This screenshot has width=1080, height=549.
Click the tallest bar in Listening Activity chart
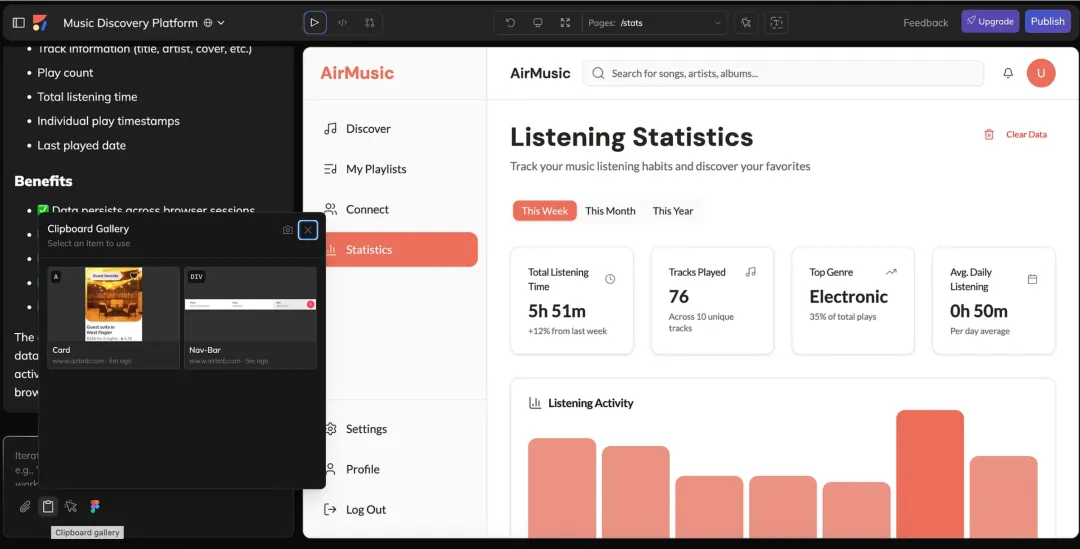click(x=930, y=474)
